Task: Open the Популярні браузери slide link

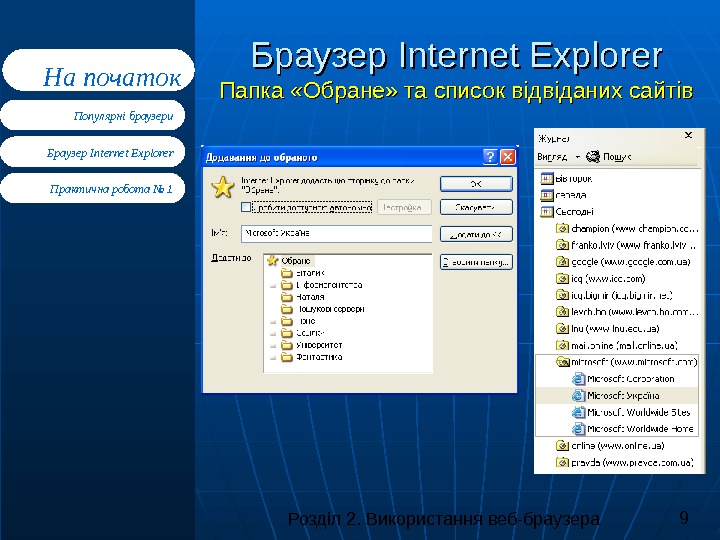Action: pyautogui.click(x=93, y=115)
